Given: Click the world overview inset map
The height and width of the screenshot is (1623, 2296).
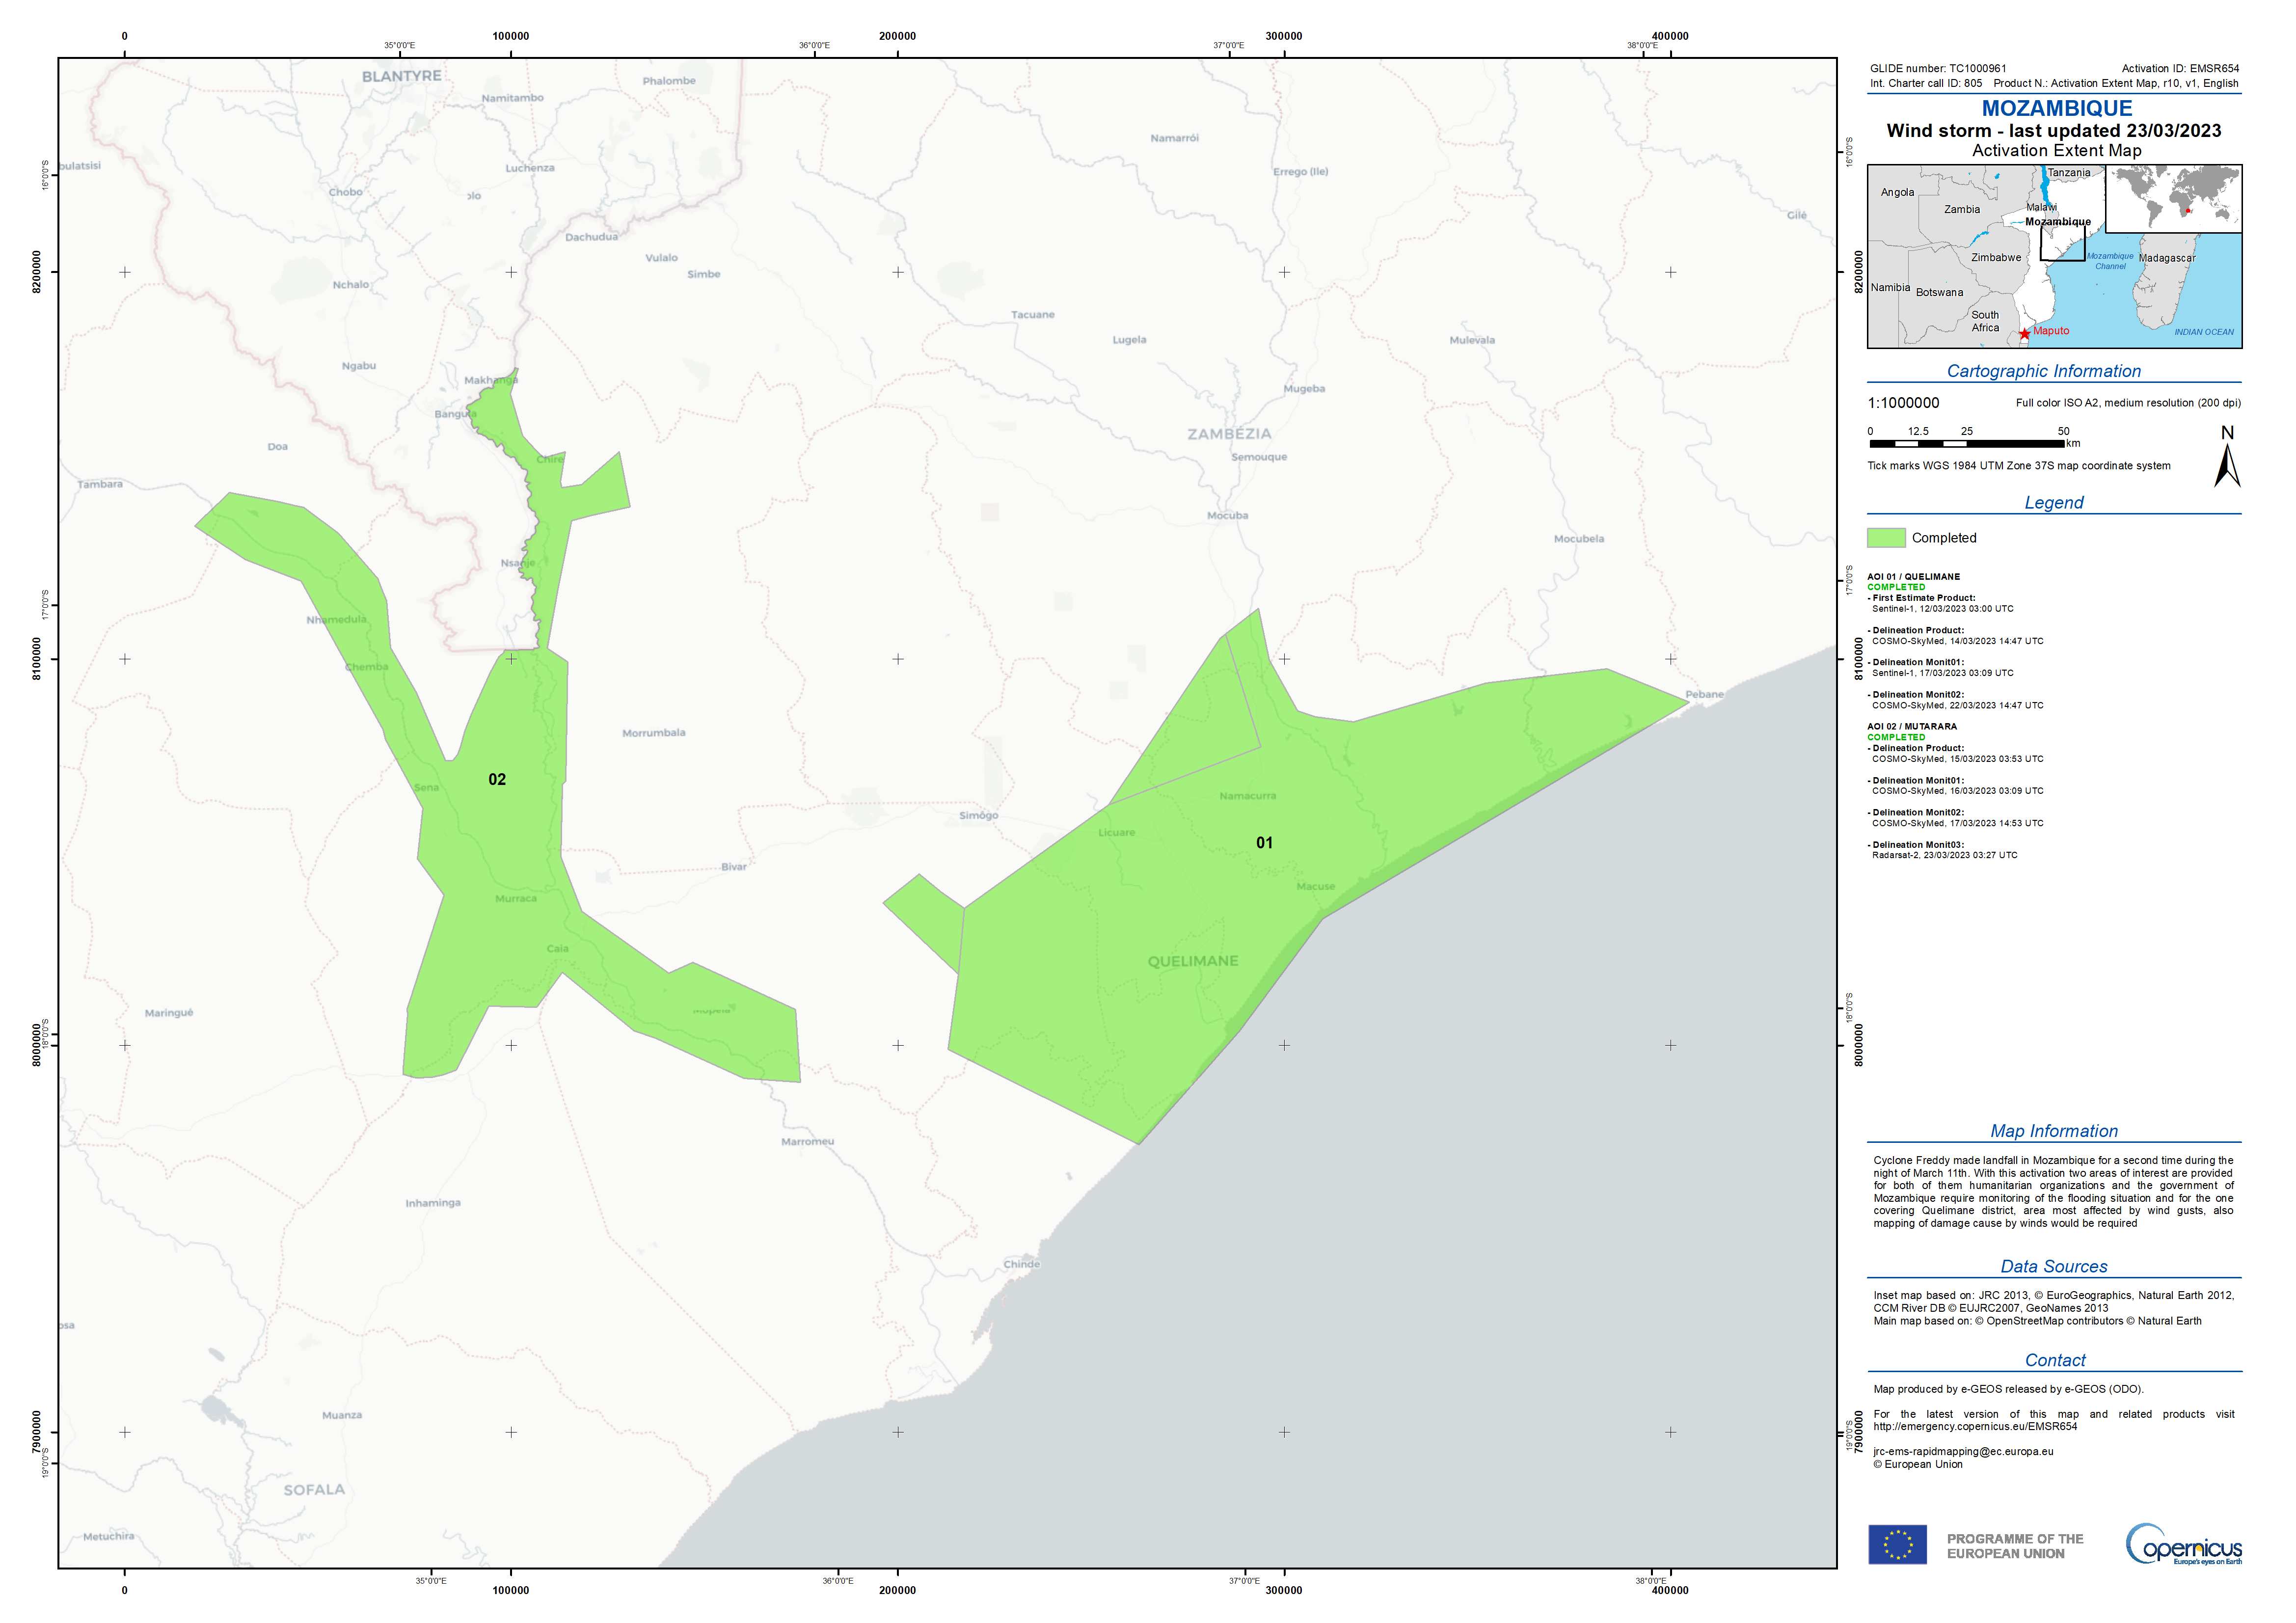Looking at the screenshot, I should (2173, 199).
